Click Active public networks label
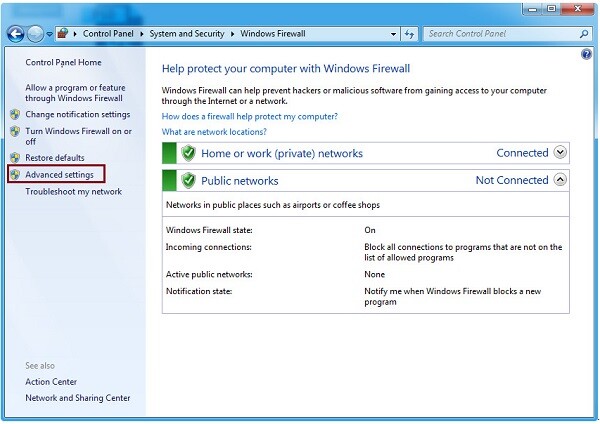The height and width of the screenshot is (424, 600). pos(209,274)
